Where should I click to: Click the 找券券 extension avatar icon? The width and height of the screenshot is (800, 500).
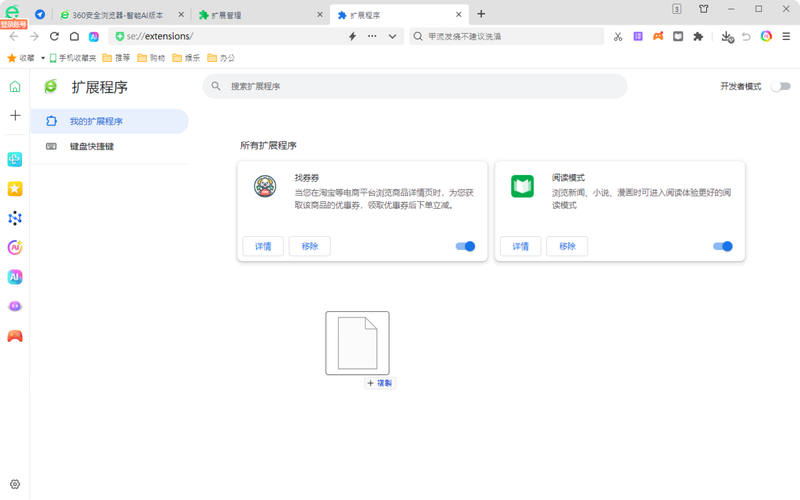(265, 186)
